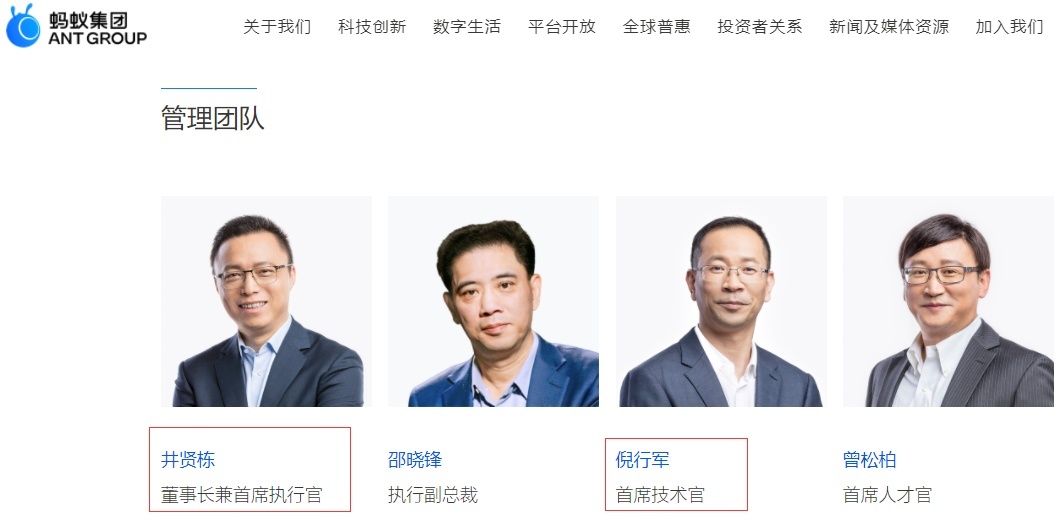Open the 倪行军 name link
The height and width of the screenshot is (518, 1056).
click(x=642, y=460)
